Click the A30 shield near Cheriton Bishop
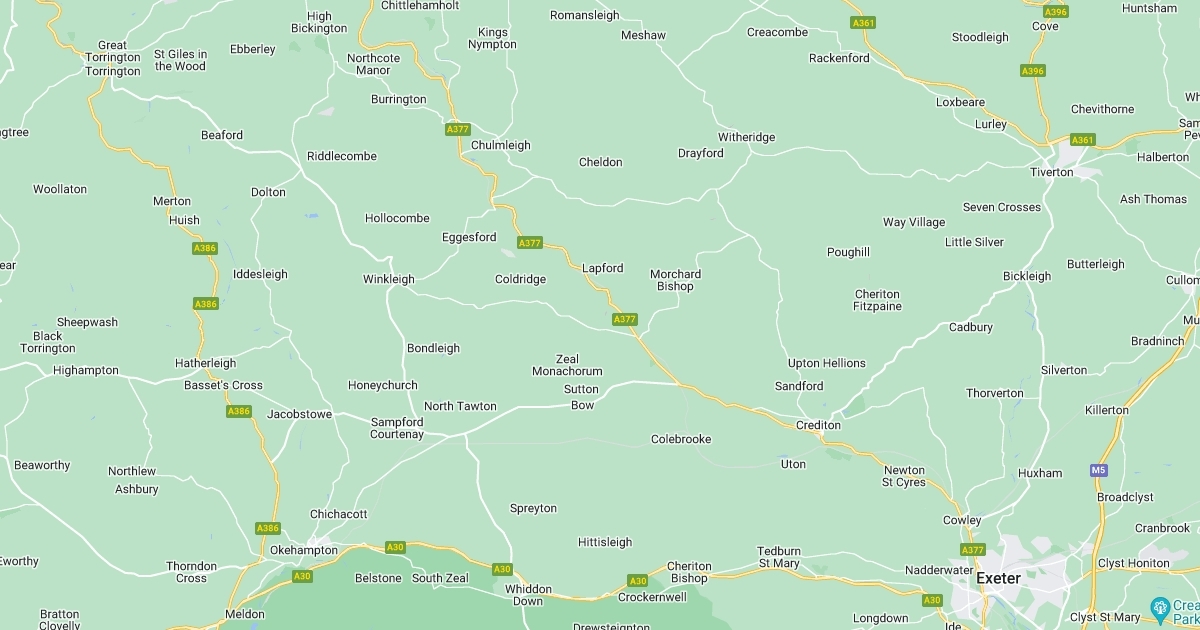 tap(638, 581)
